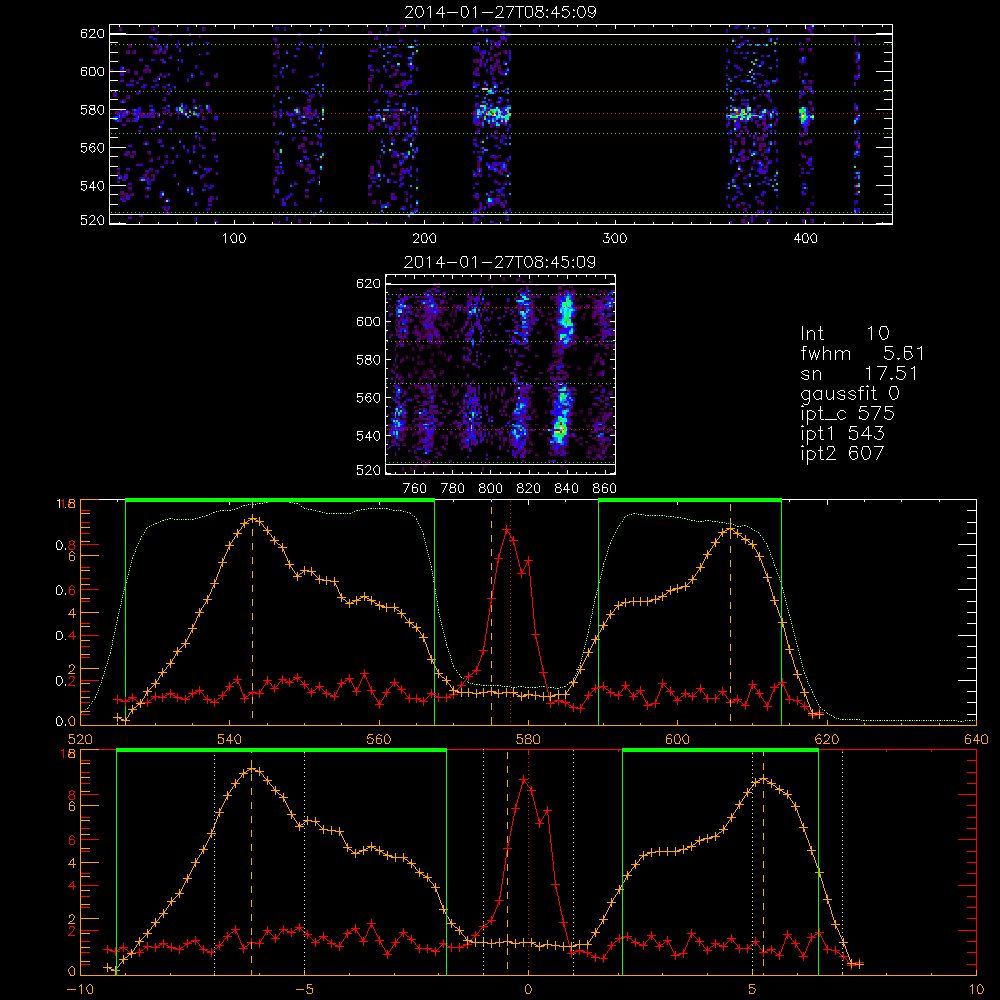
Task: Click x-axis label 800 on middle image
Action: 490,489
